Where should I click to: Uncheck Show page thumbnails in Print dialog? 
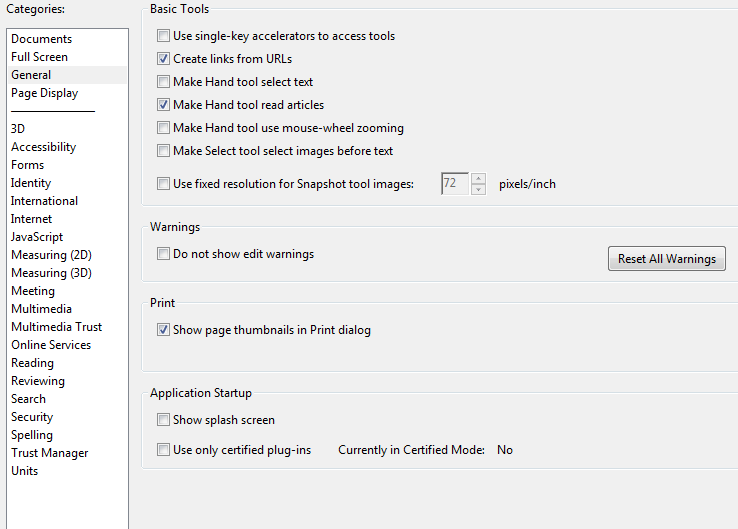[164, 330]
